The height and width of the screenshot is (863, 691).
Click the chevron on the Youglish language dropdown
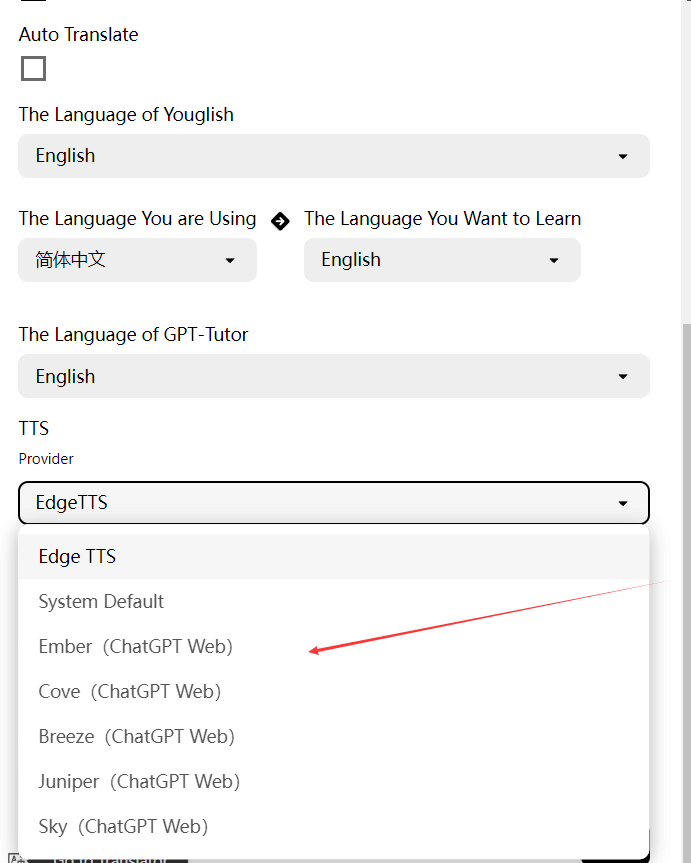623,156
